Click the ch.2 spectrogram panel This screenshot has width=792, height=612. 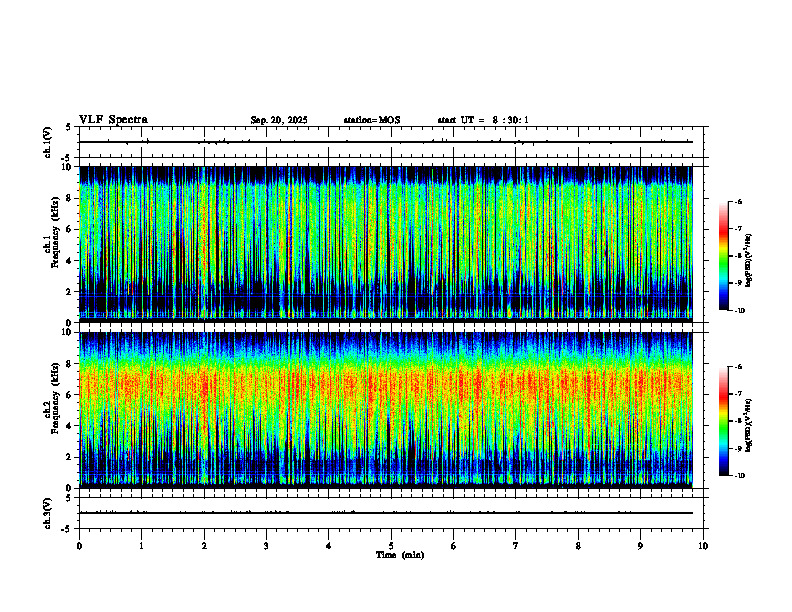[x=386, y=410]
